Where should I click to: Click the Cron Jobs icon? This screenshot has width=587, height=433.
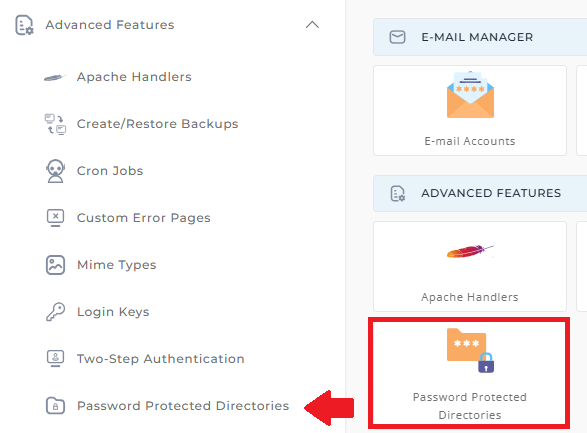(55, 171)
